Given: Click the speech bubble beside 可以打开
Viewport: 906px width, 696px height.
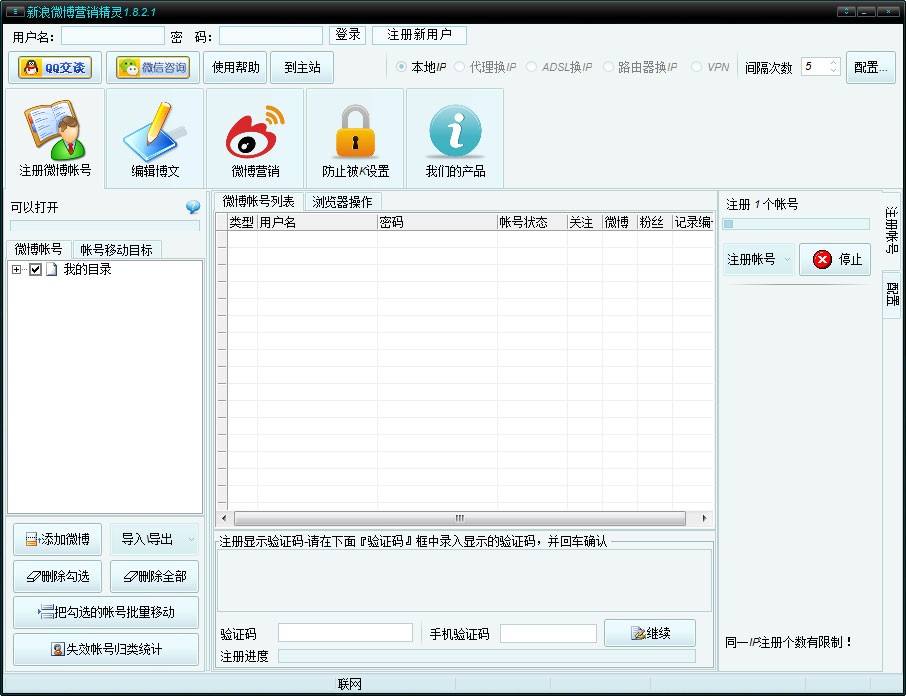Looking at the screenshot, I should [x=193, y=207].
